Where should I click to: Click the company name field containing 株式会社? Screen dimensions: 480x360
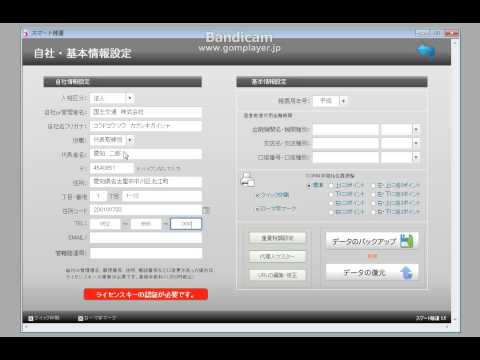click(146, 112)
